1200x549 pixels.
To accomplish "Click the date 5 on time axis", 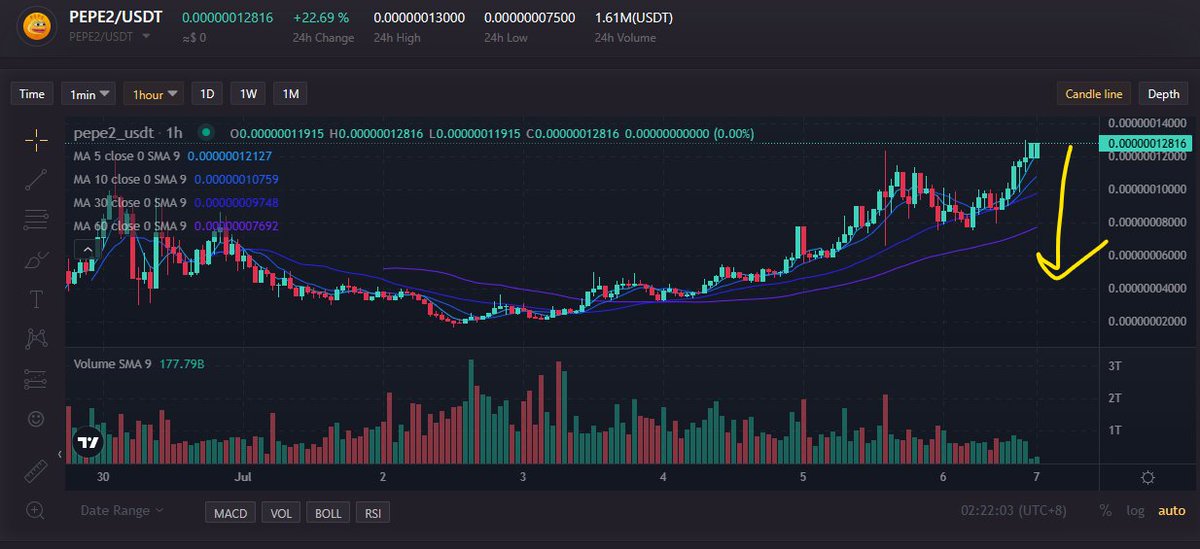I will pyautogui.click(x=803, y=477).
